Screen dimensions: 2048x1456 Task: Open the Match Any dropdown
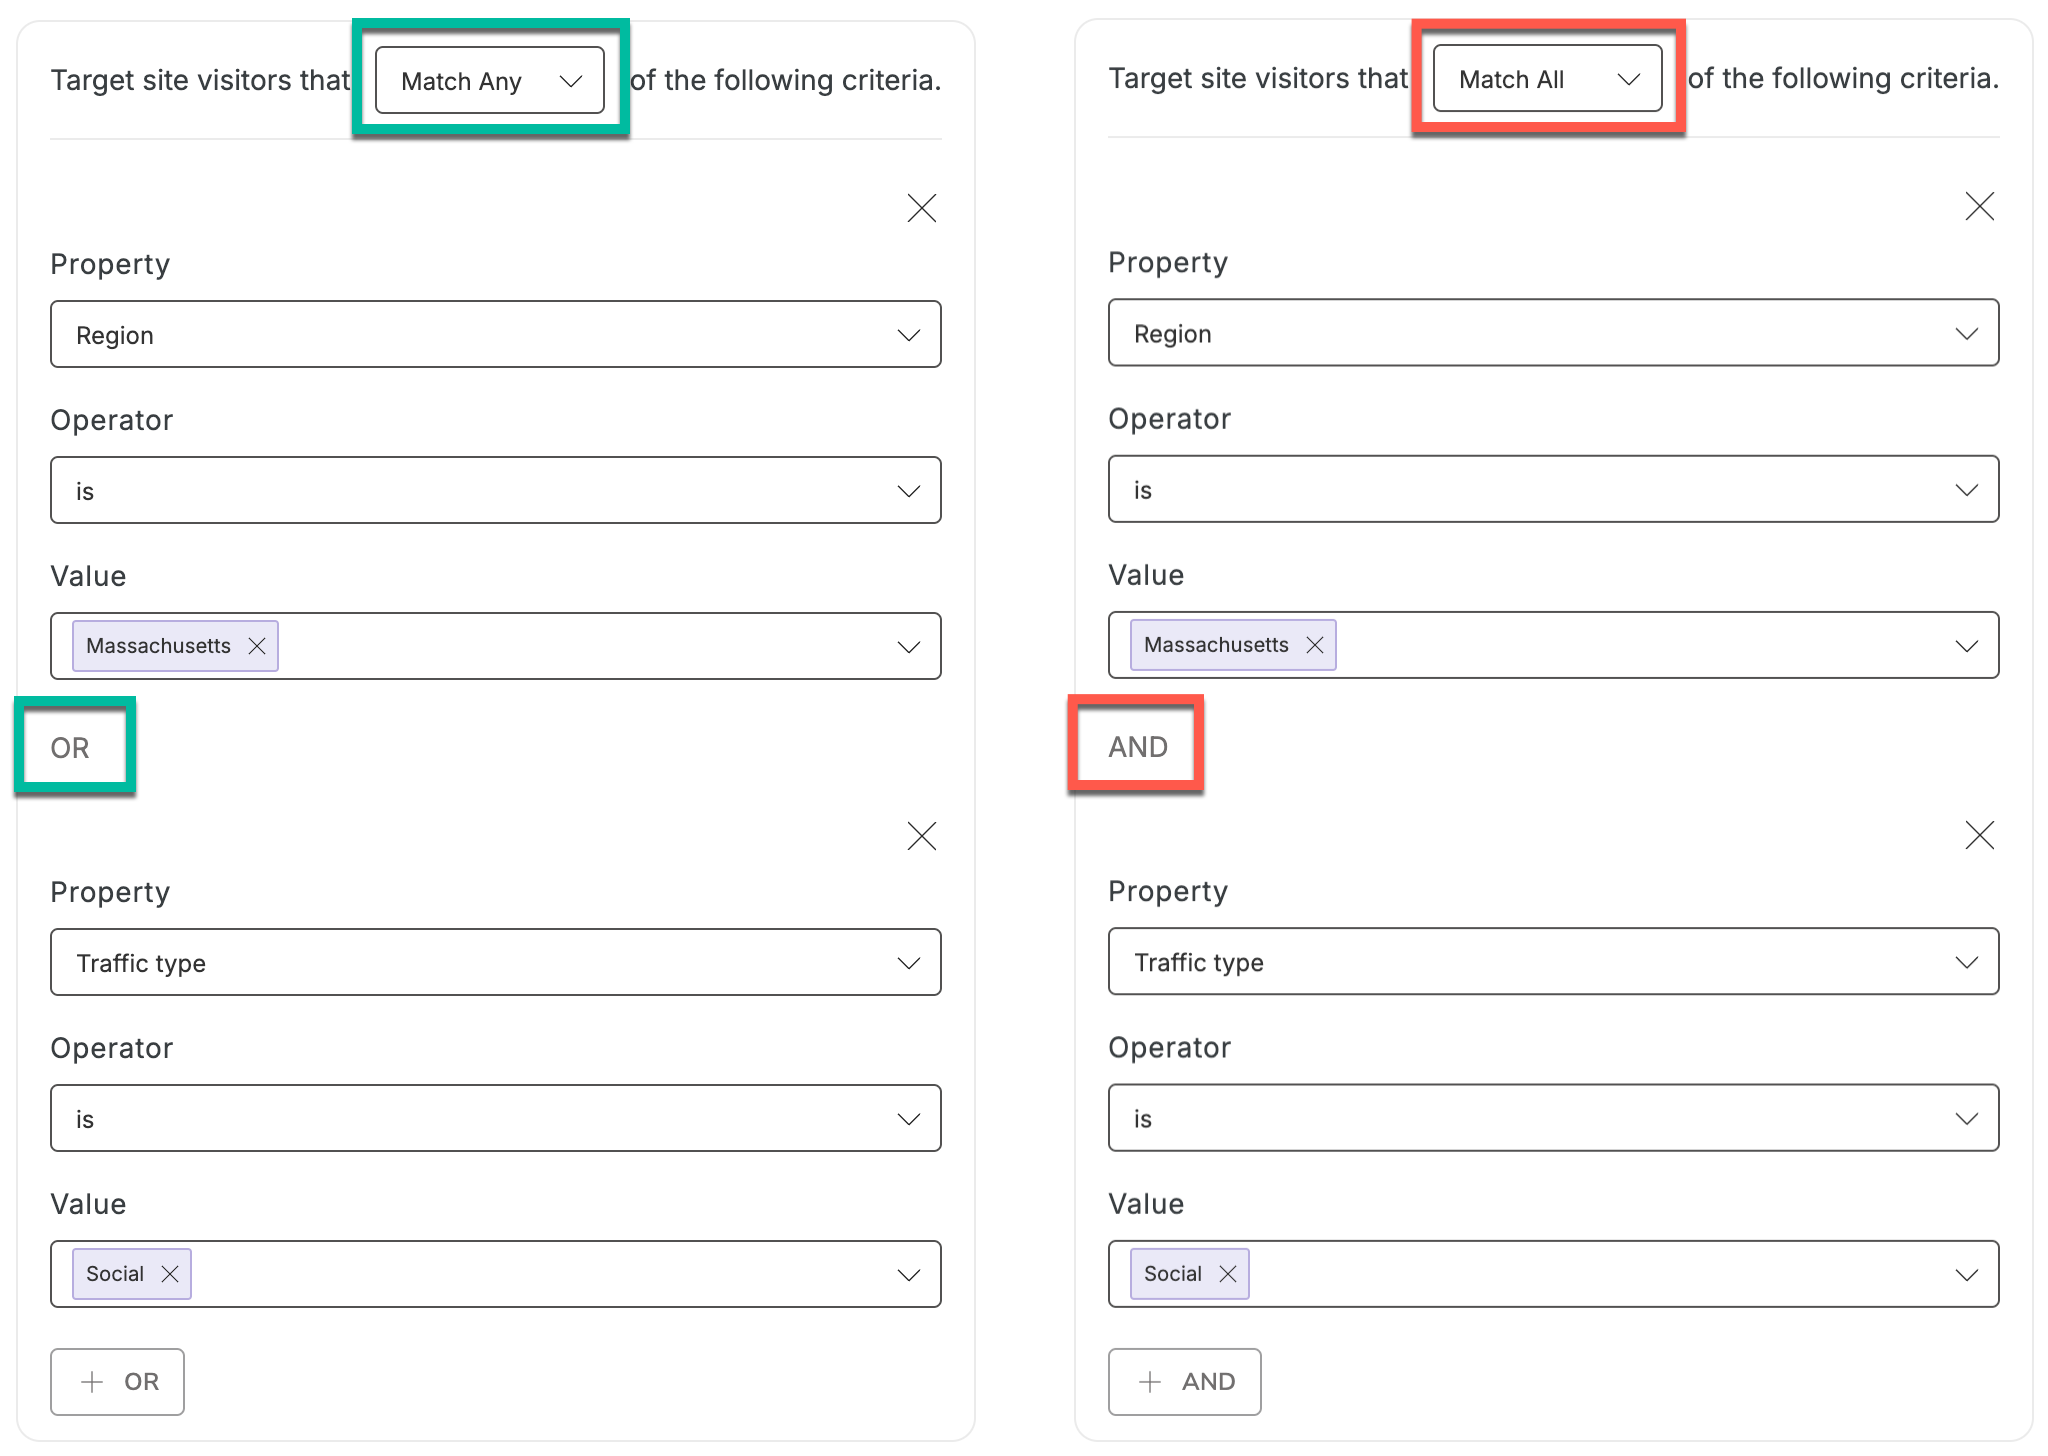[x=490, y=80]
